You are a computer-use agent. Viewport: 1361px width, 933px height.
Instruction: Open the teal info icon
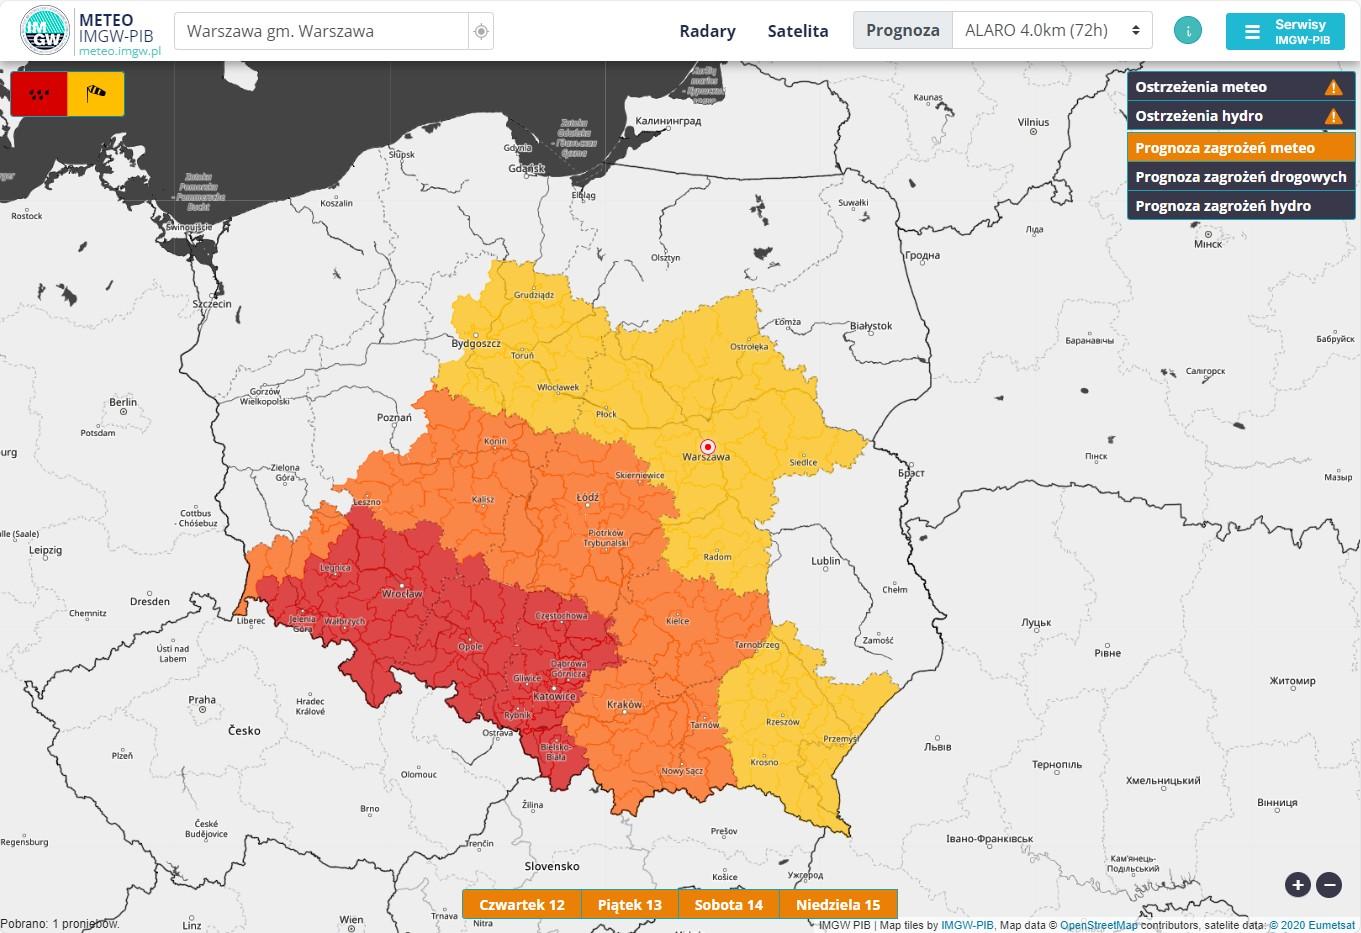pyautogui.click(x=1187, y=31)
